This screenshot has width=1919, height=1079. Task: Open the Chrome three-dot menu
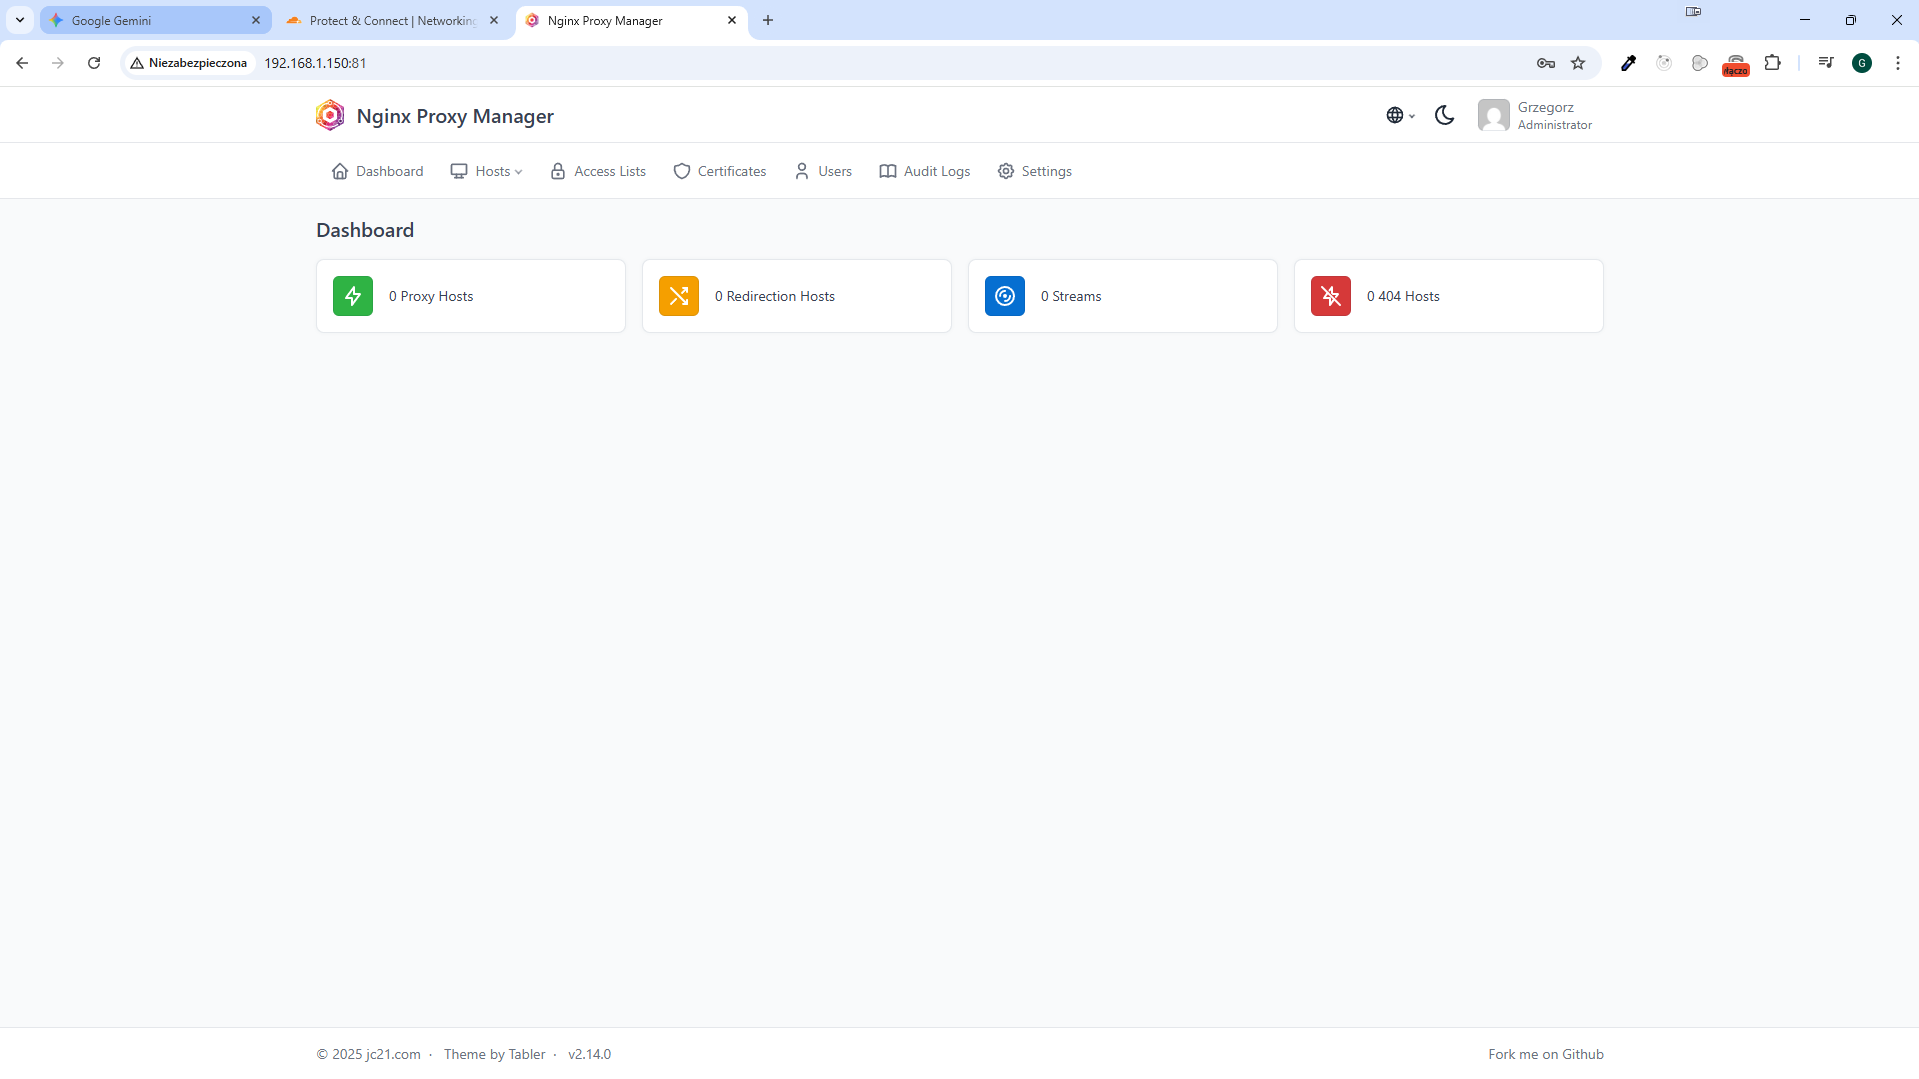(1898, 63)
